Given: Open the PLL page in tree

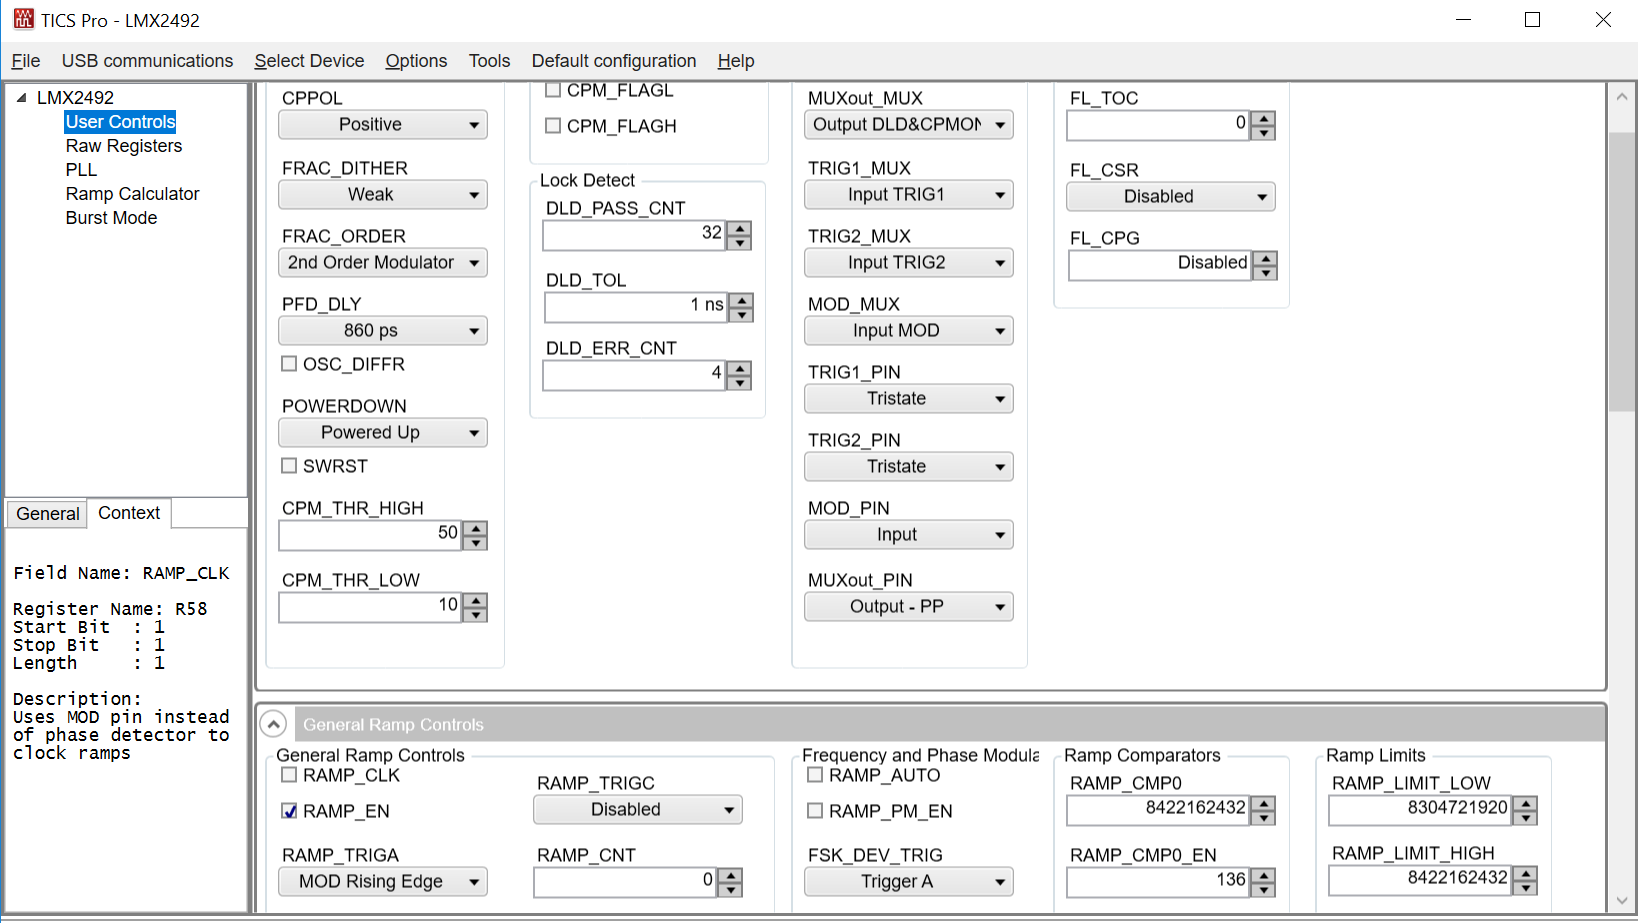Looking at the screenshot, I should coord(81,170).
